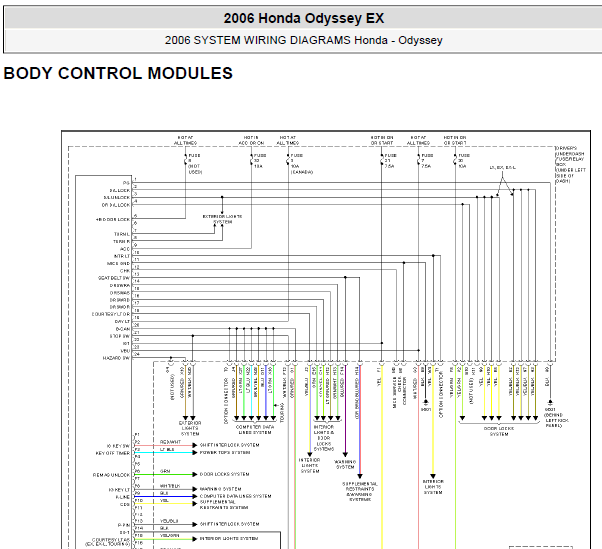Click the "STOP SW" pin label
Screen dimensions: 602x549
click(x=120, y=336)
